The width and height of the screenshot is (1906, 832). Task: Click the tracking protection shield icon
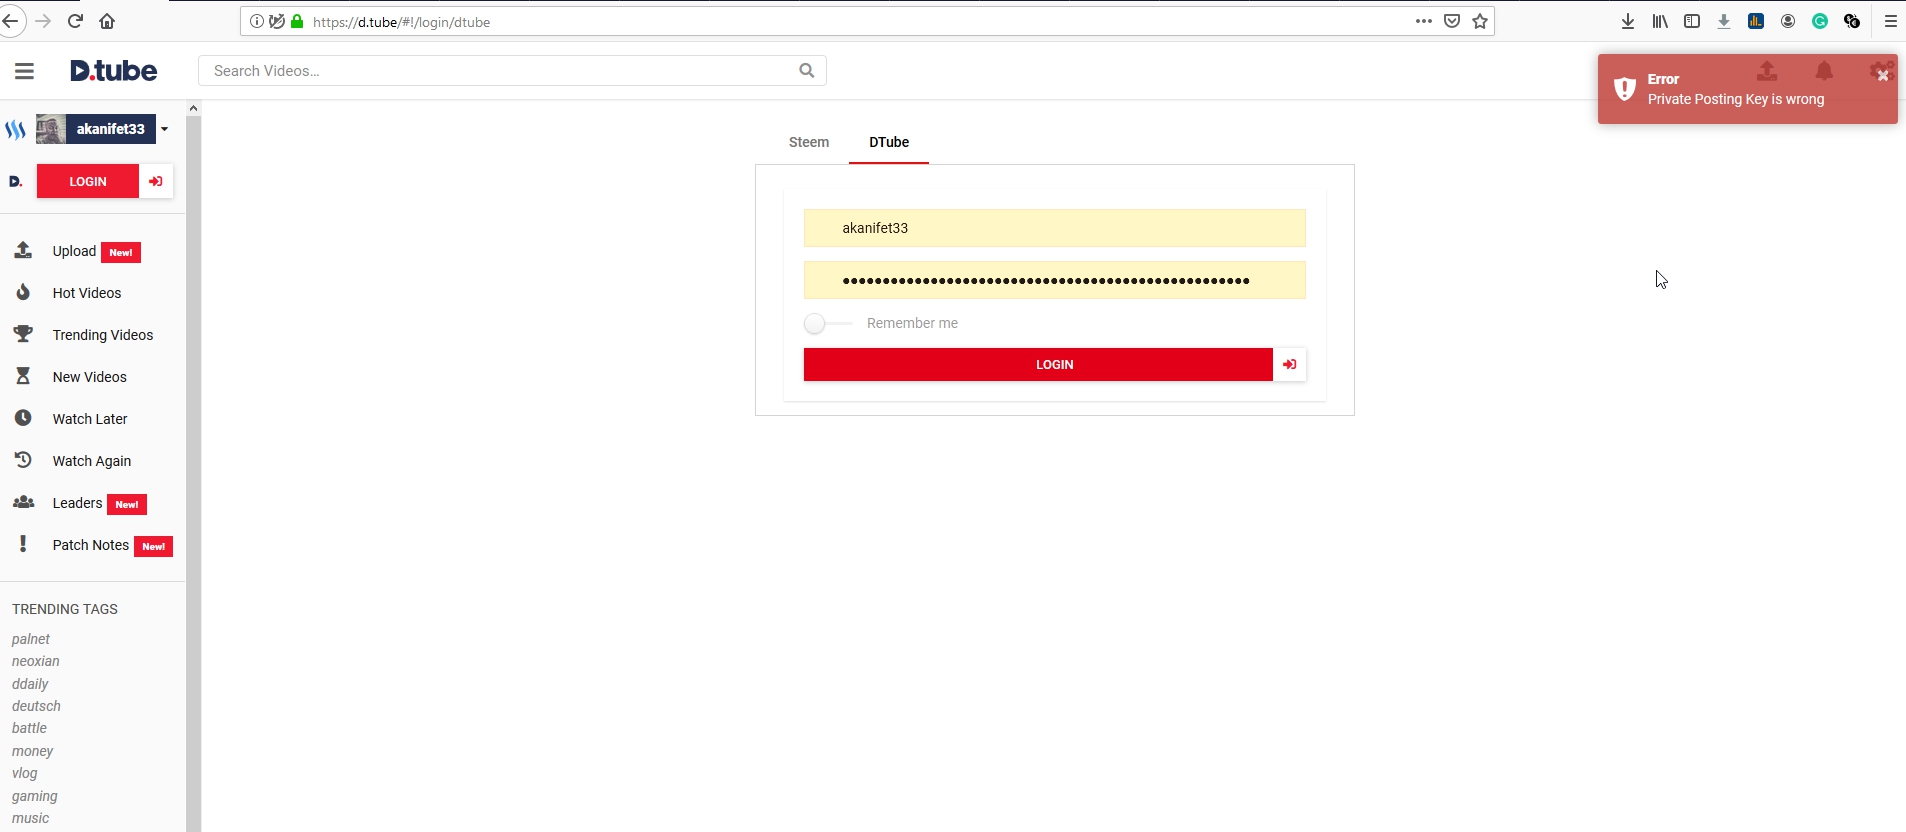click(277, 21)
